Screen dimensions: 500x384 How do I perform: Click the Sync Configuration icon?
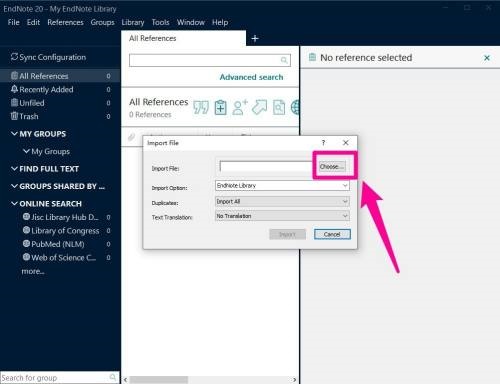click(x=14, y=57)
